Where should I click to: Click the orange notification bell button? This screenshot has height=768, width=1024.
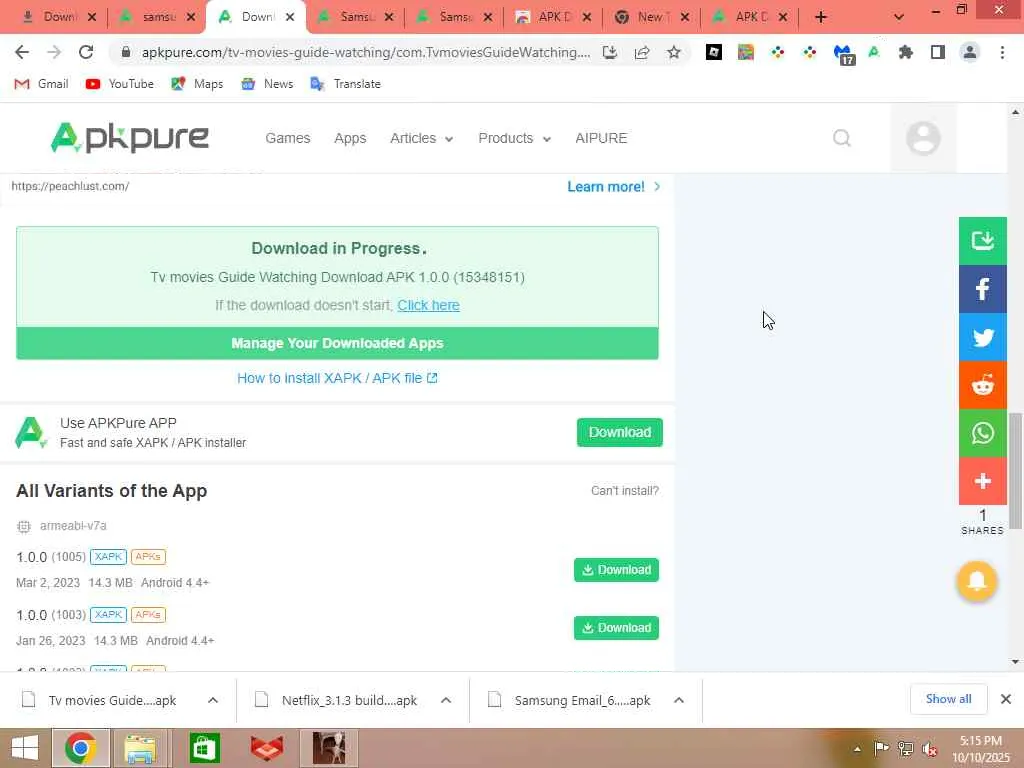click(x=976, y=581)
